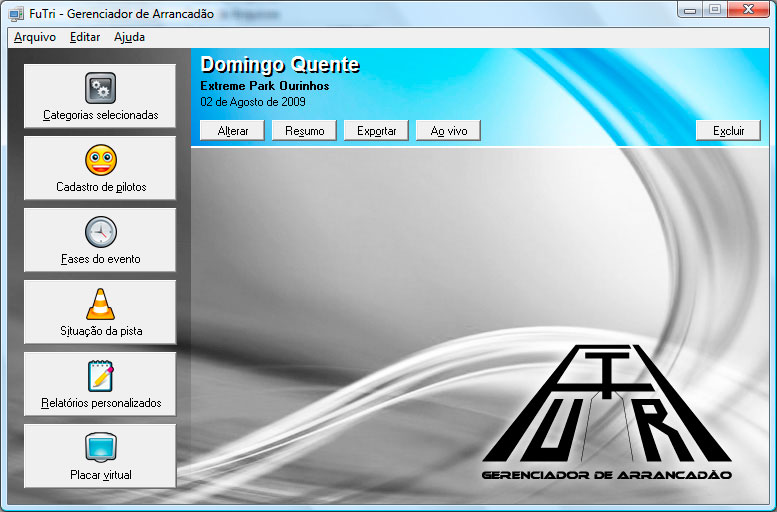Select the traffic cone Situação da pista icon
777x512 pixels.
[100, 304]
